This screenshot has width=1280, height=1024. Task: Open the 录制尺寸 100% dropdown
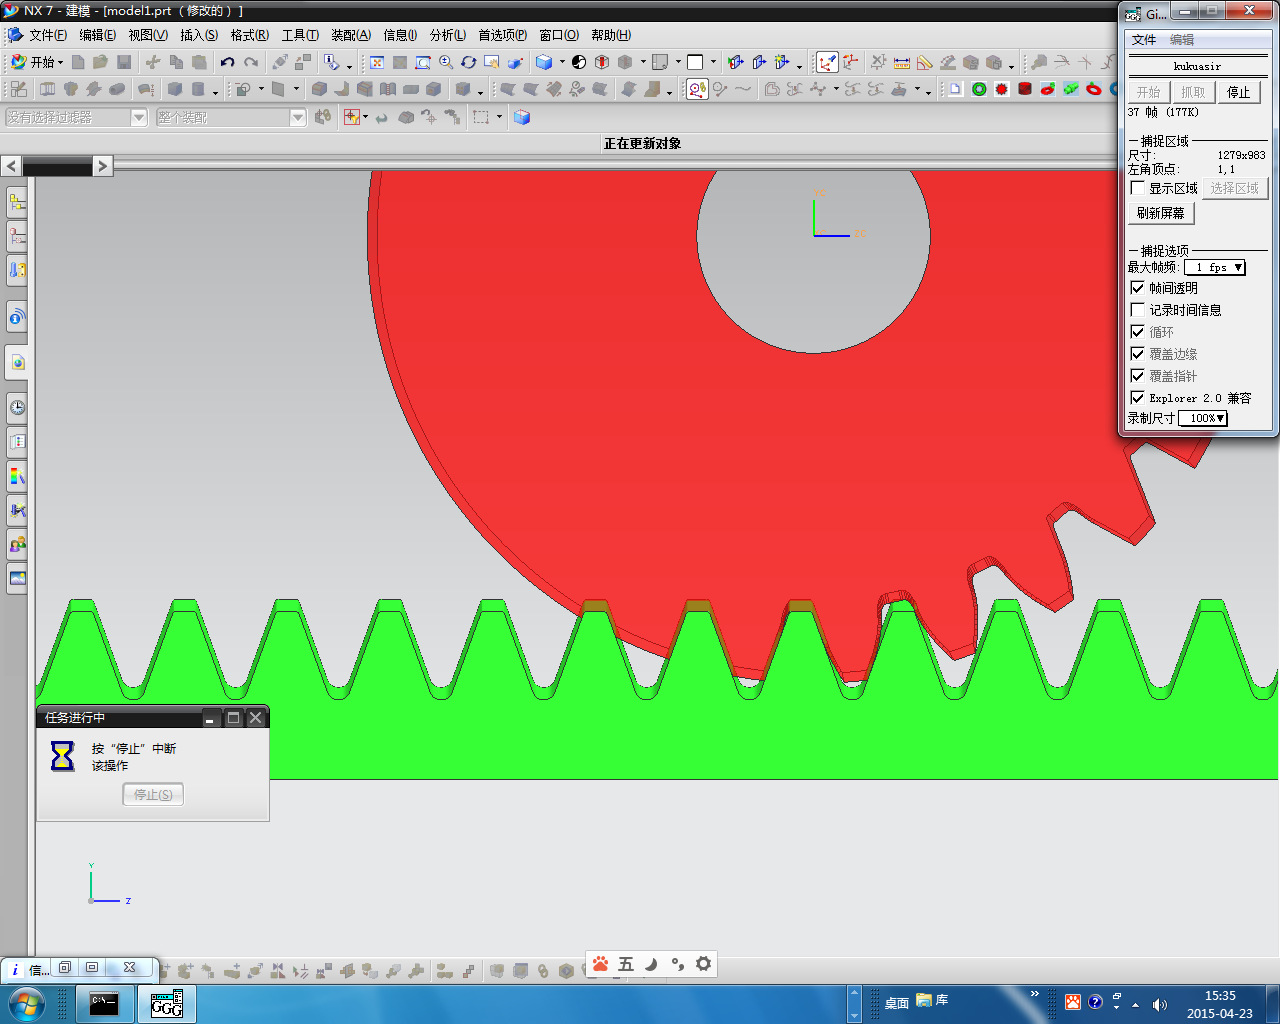pos(1203,418)
